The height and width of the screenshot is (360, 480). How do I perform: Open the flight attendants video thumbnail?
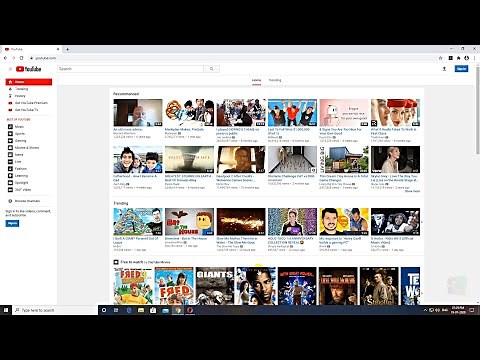[395, 113]
